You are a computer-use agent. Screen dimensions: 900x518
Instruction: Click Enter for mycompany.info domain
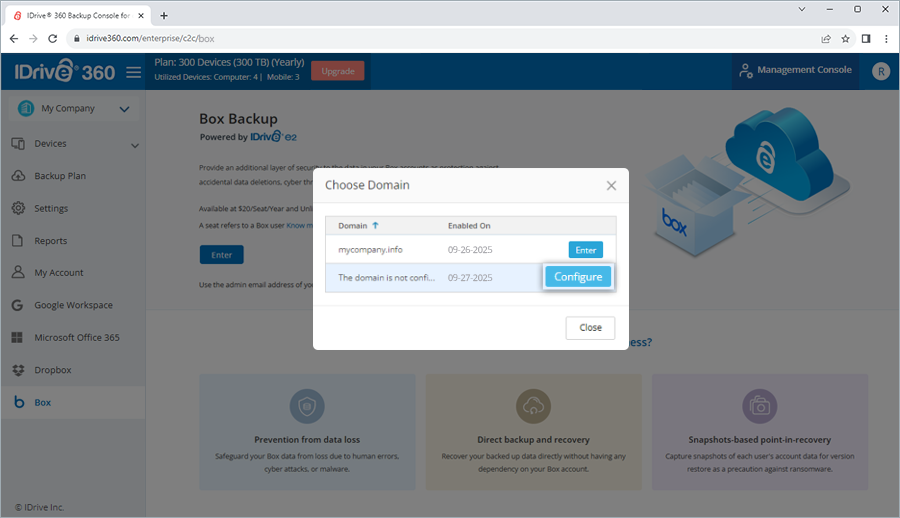(x=585, y=250)
